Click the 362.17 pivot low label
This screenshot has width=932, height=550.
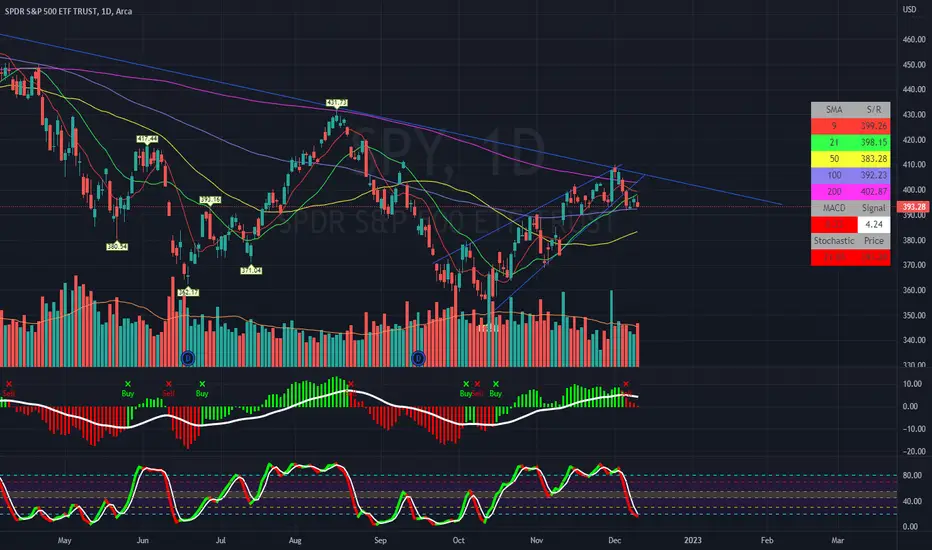pos(188,293)
